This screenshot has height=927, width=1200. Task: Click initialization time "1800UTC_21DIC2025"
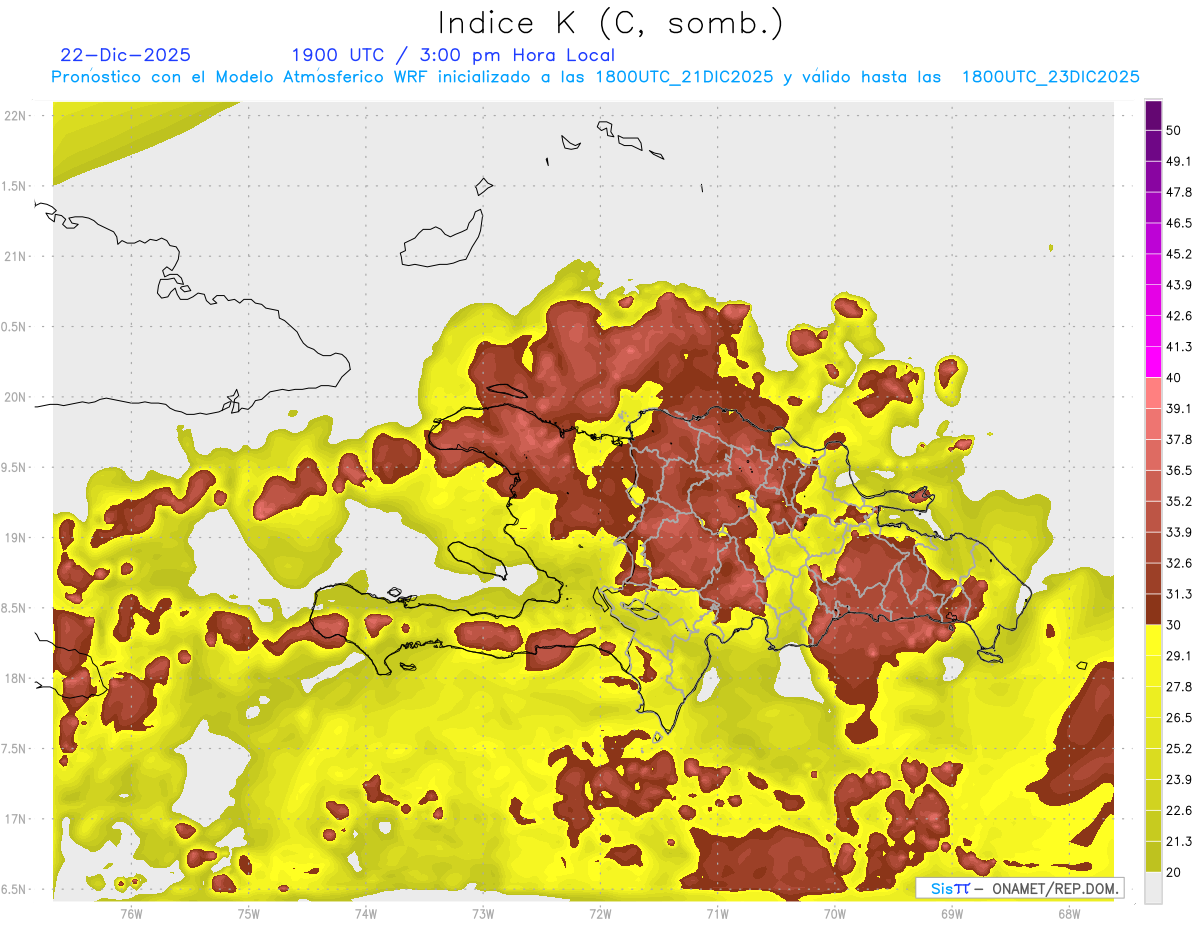[684, 77]
